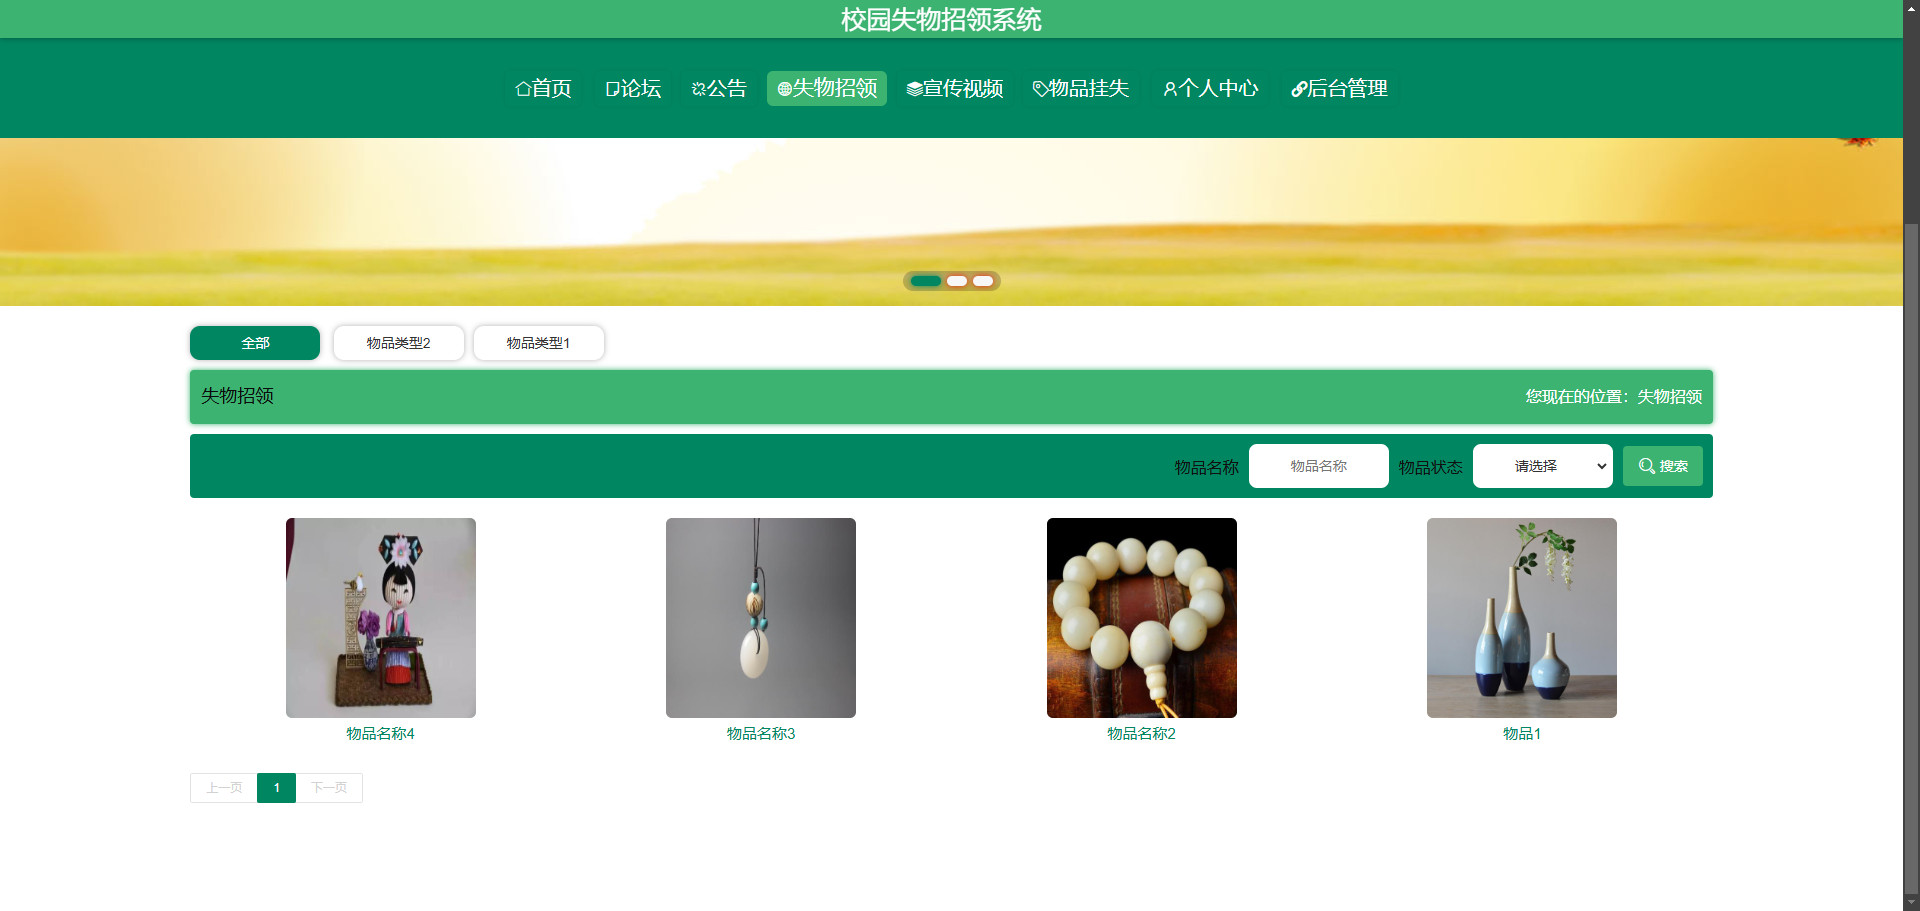
Task: Click the 物品名称 search input field
Action: [x=1318, y=466]
